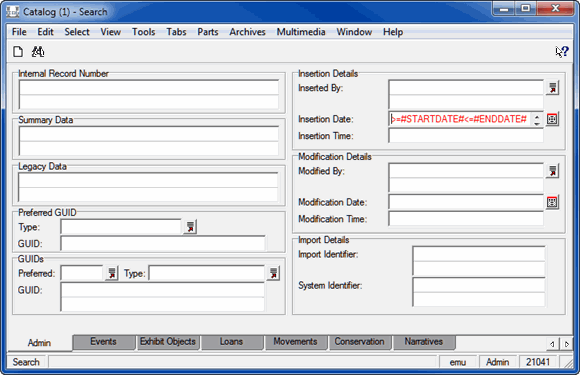Click the Summary Data field
Screen dimensions: 580x375
(149, 141)
